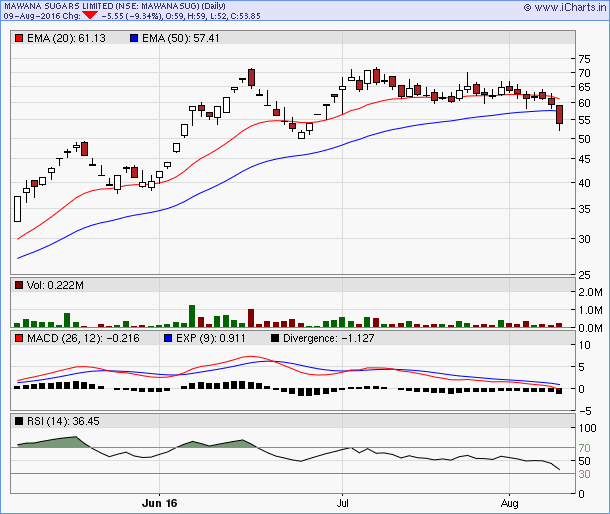The width and height of the screenshot is (610, 514).
Task: Click the blue EXP (9) legend swatch
Action: point(168,338)
